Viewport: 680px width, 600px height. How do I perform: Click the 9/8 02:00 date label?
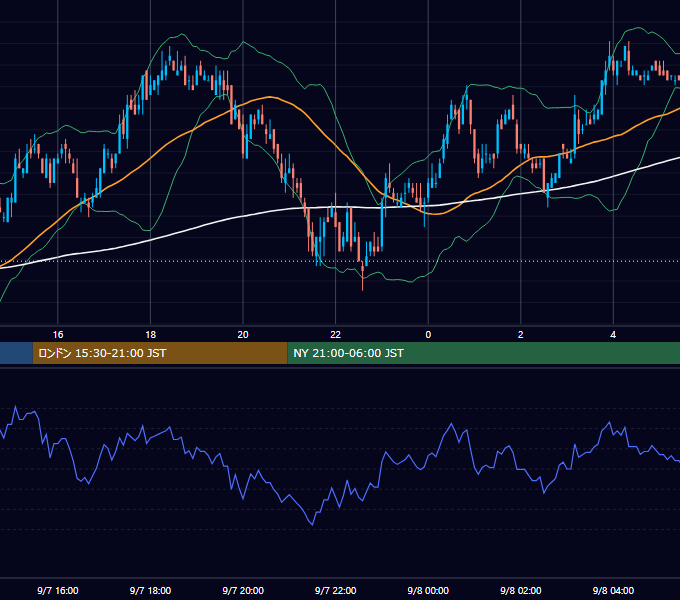[x=520, y=590]
